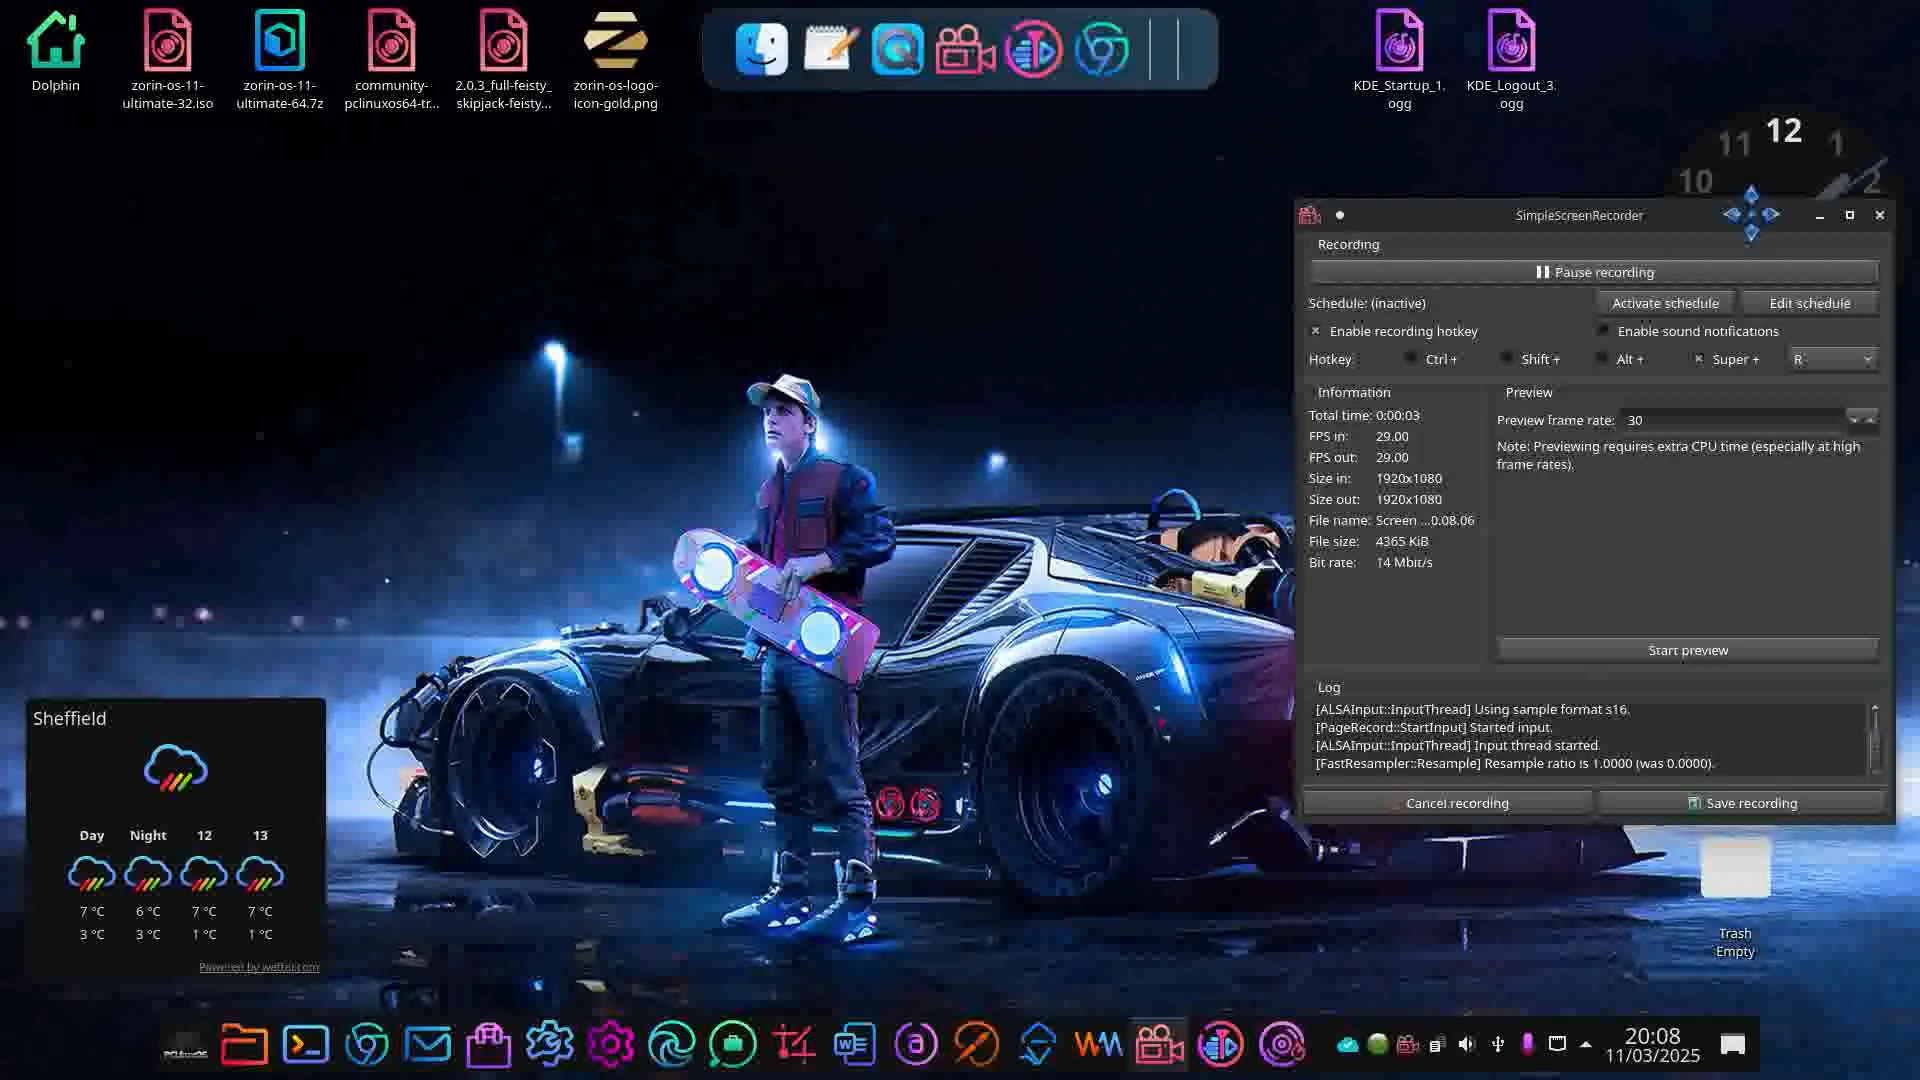Image resolution: width=1920 pixels, height=1080 pixels.
Task: Click the show desktop button beside the clock
Action: pos(1733,1045)
